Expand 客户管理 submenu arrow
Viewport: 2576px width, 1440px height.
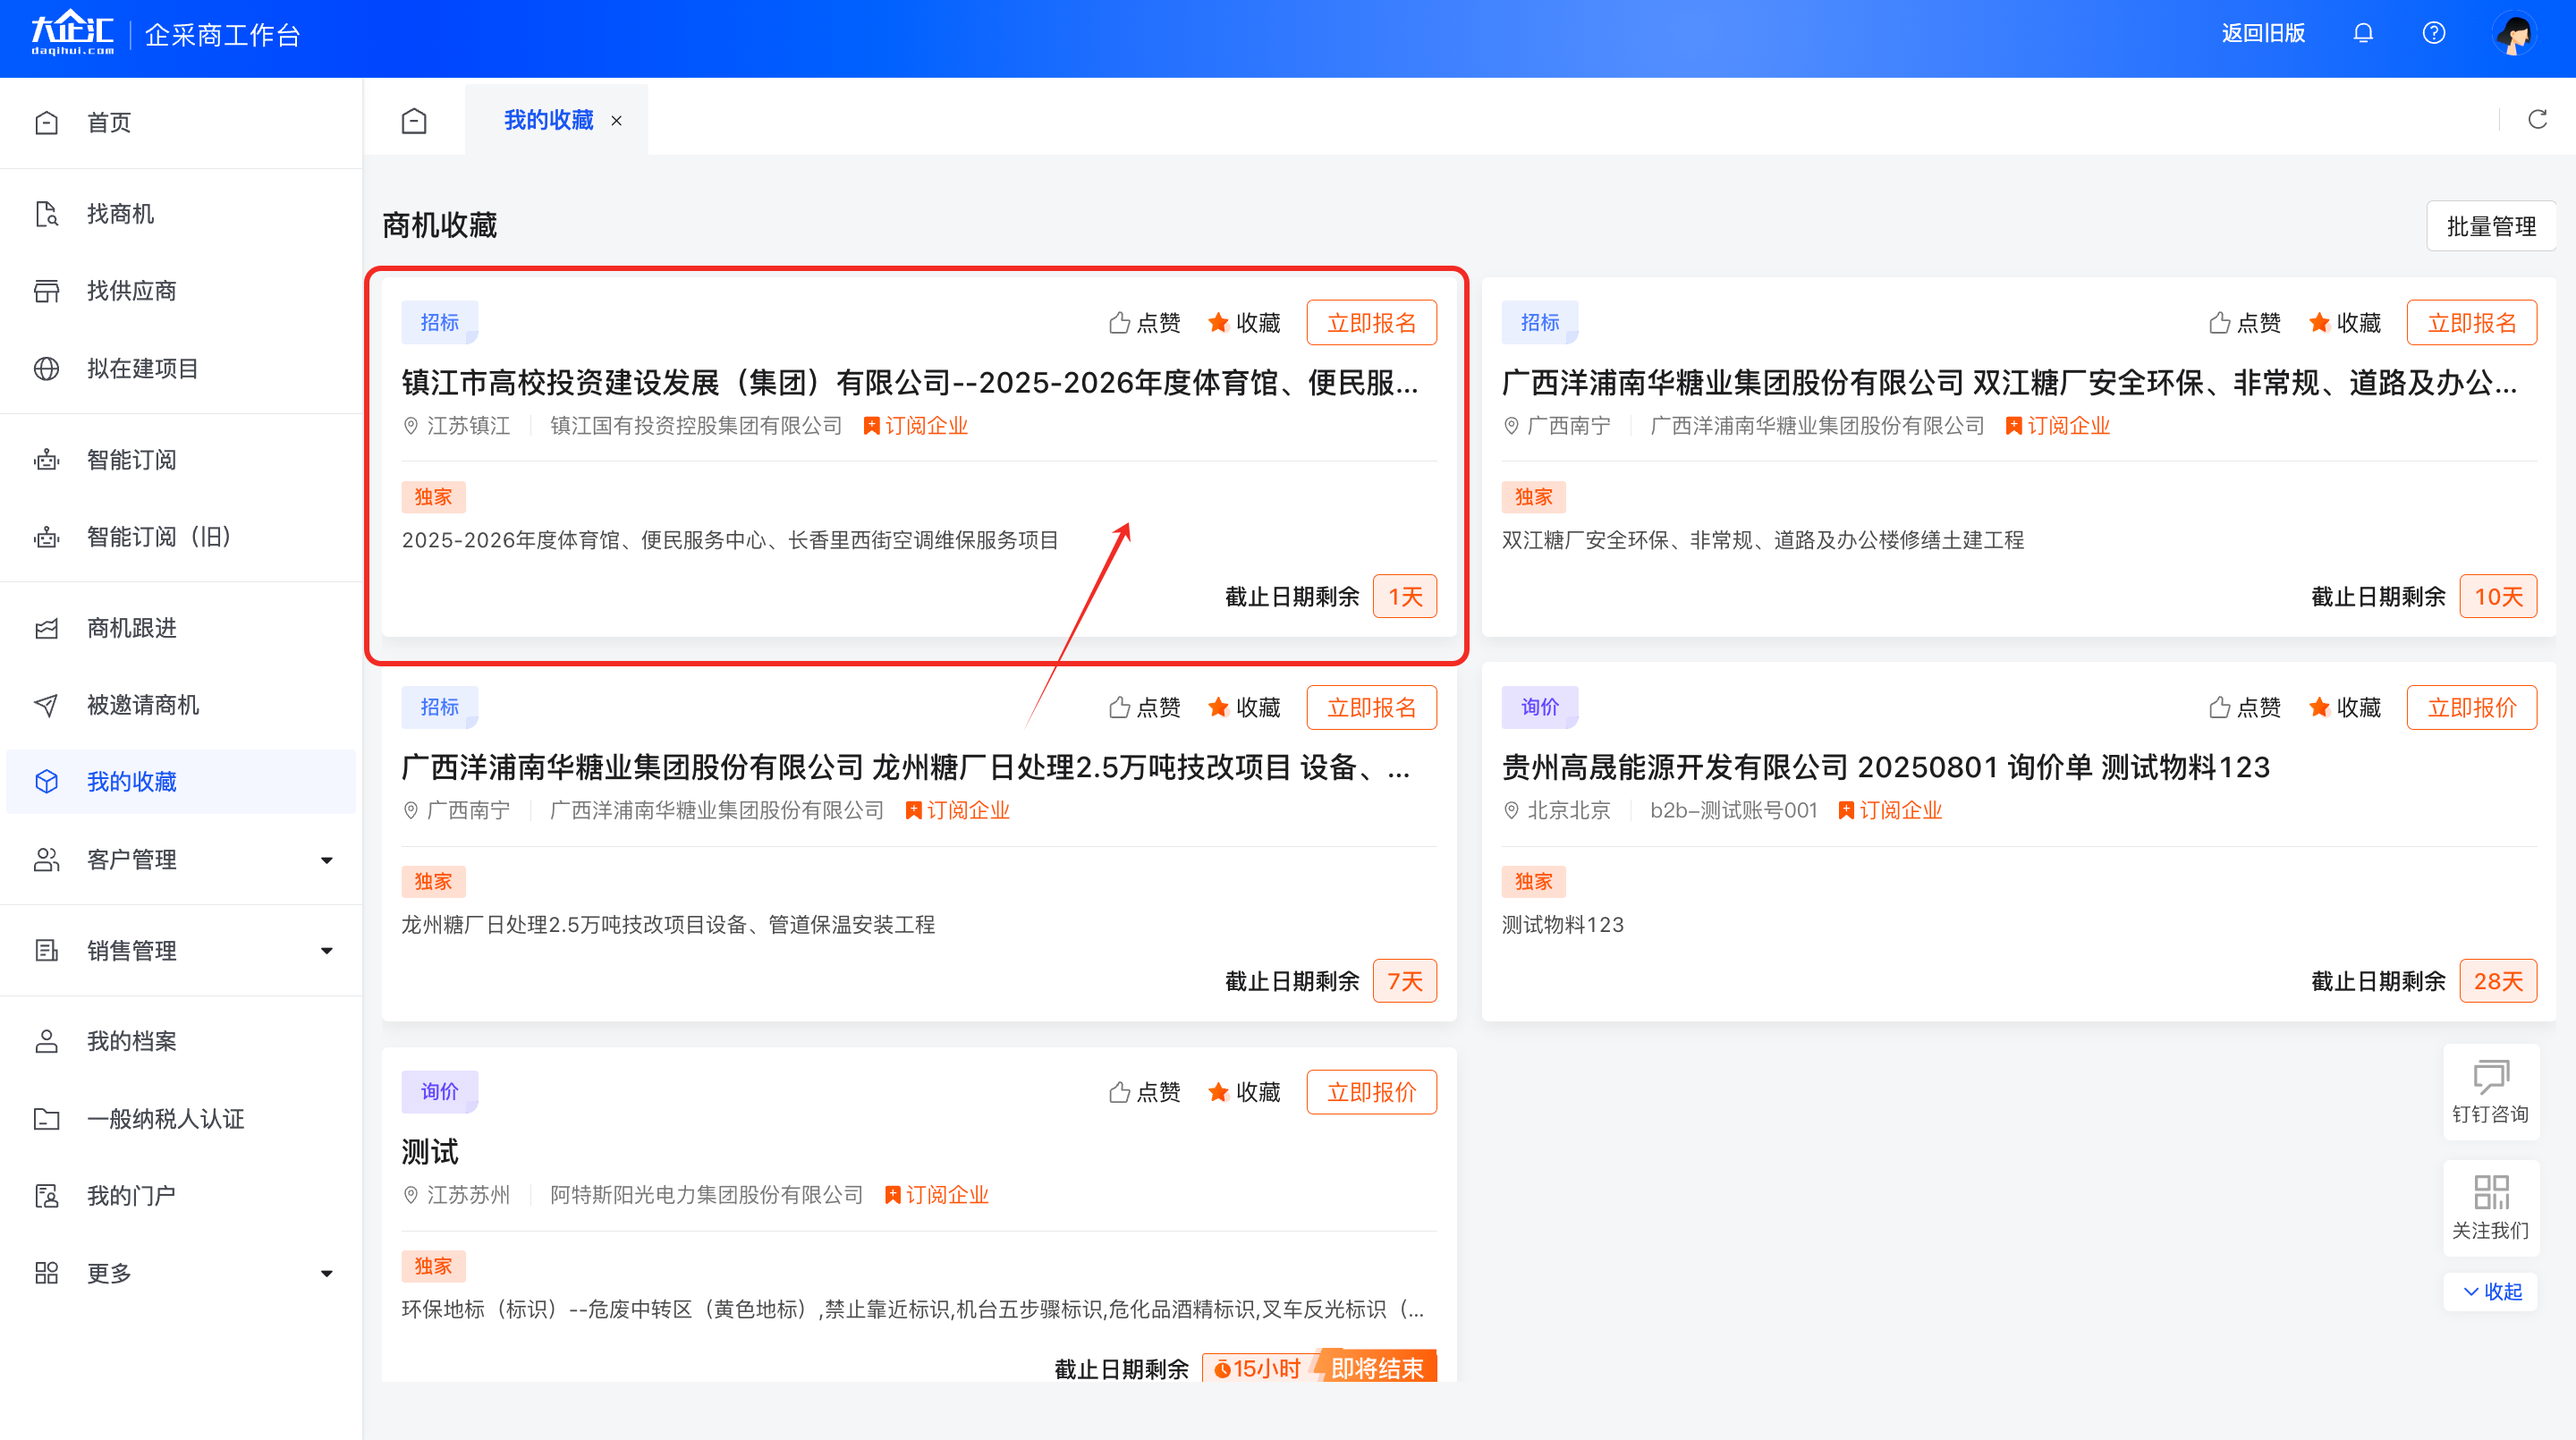pos(326,860)
